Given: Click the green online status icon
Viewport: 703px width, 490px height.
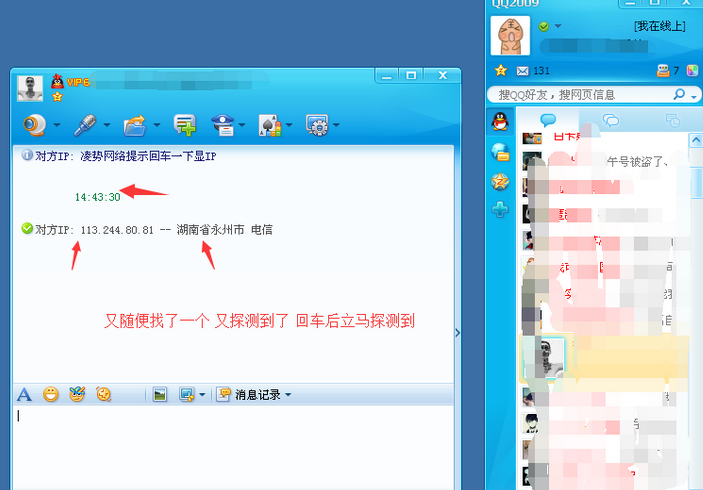Looking at the screenshot, I should [x=544, y=26].
